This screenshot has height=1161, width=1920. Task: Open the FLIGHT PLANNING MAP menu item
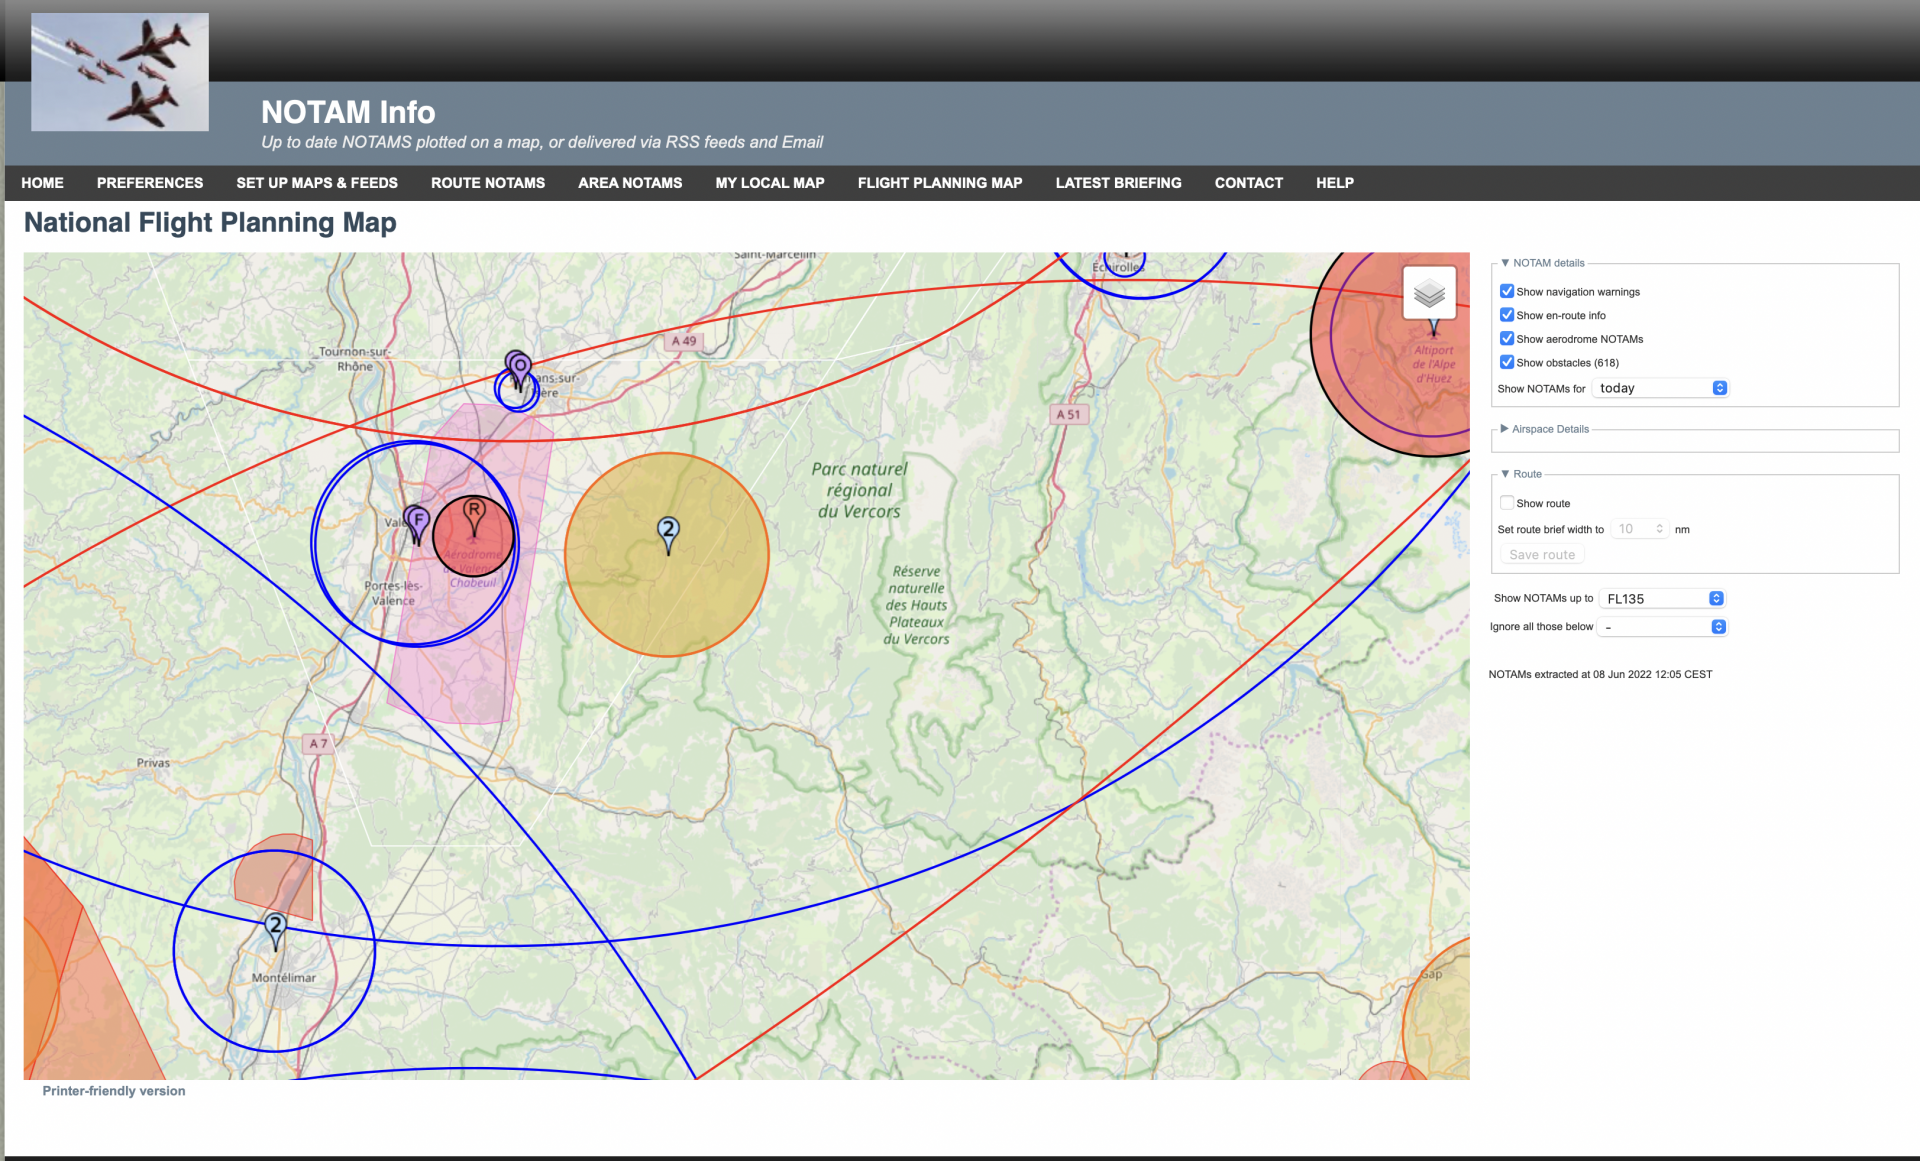[940, 183]
